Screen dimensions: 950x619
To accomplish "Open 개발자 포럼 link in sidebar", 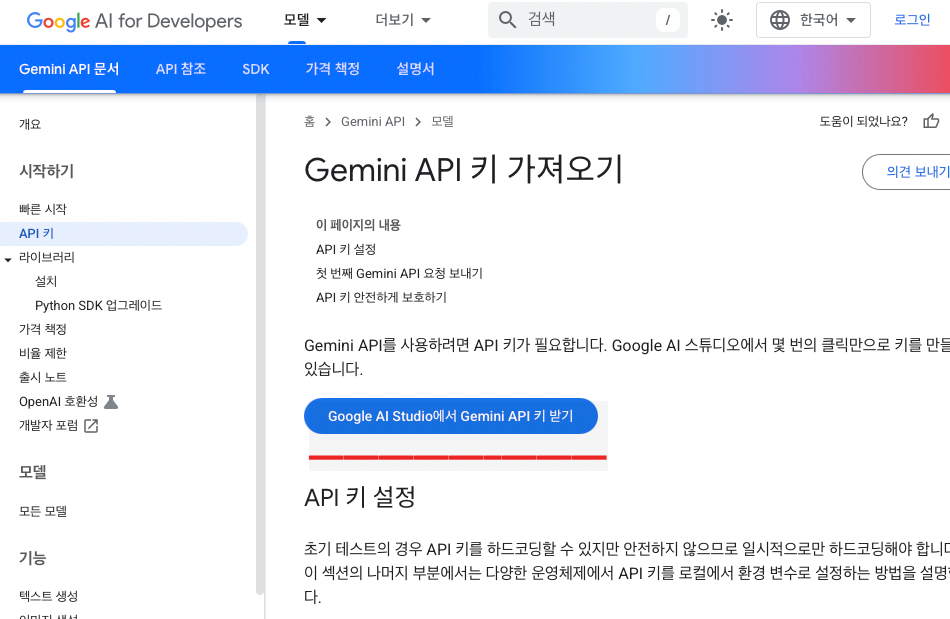I will (48, 426).
